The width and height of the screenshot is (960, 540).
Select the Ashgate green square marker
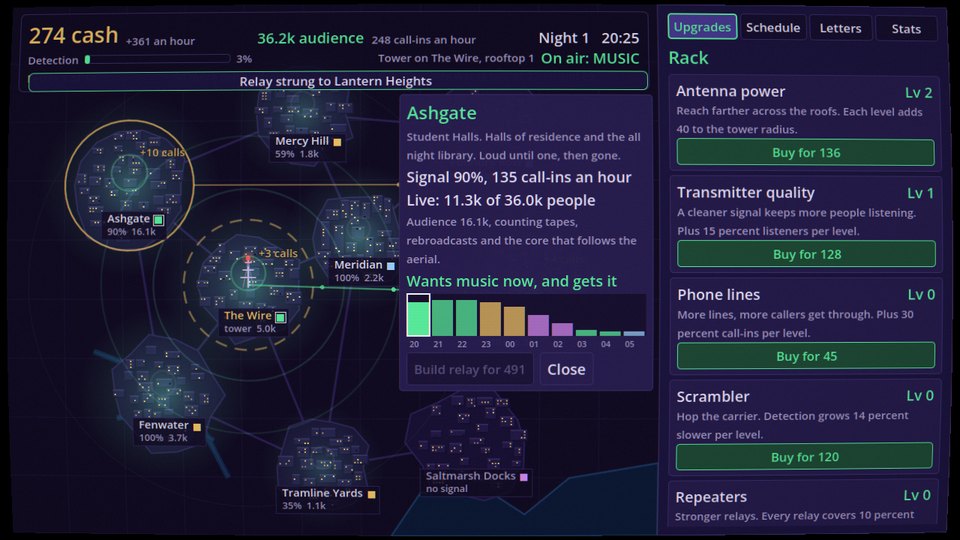[159, 219]
